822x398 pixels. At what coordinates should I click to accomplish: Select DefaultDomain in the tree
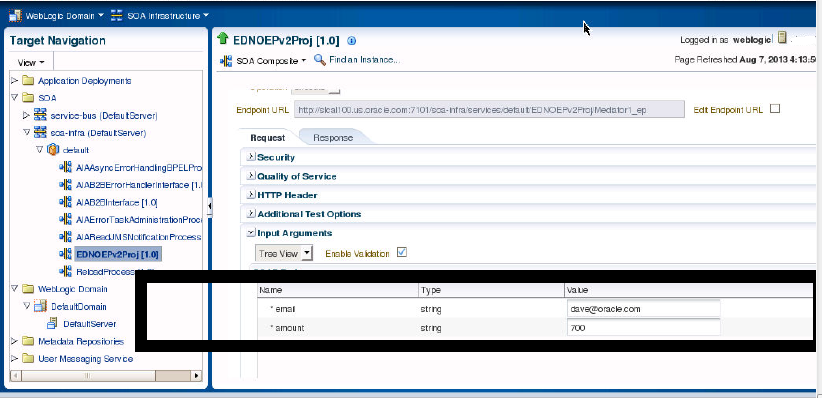pyautogui.click(x=78, y=307)
